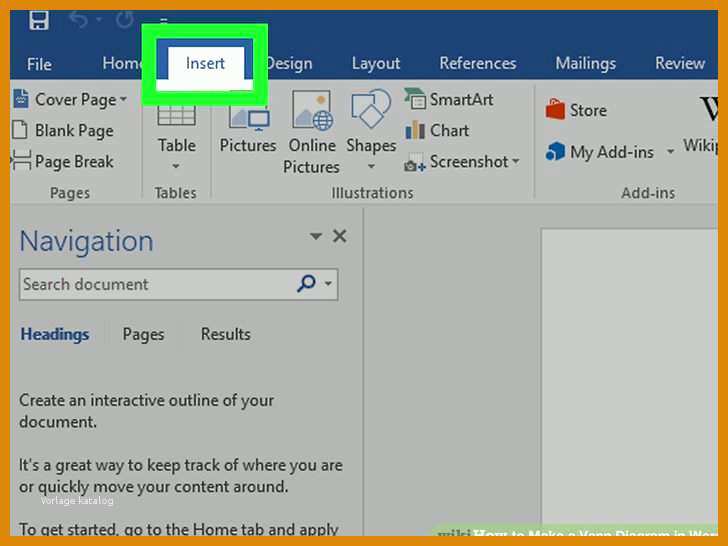
Task: Click the Page Break icon
Action: tap(21, 161)
